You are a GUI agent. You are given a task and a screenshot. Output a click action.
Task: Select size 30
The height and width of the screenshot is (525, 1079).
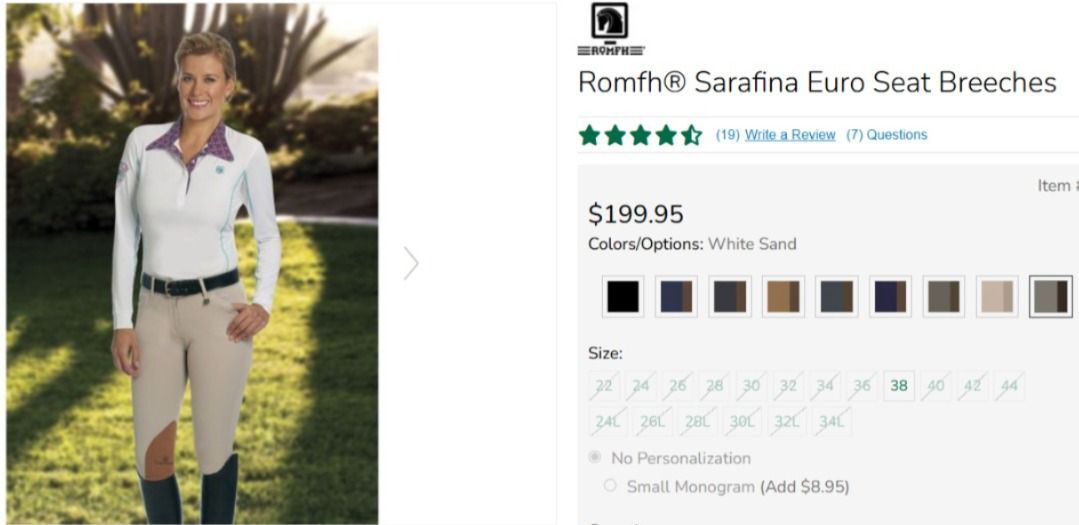pos(751,386)
